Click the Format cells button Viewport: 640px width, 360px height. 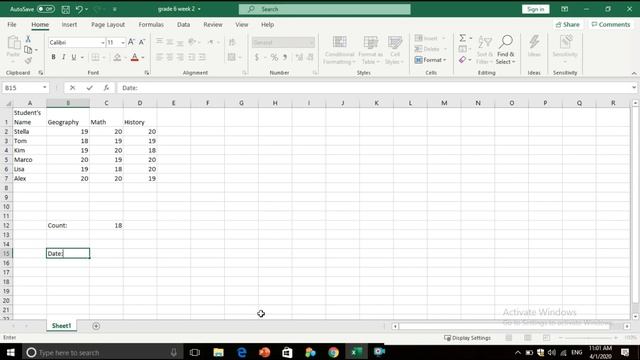point(431,60)
